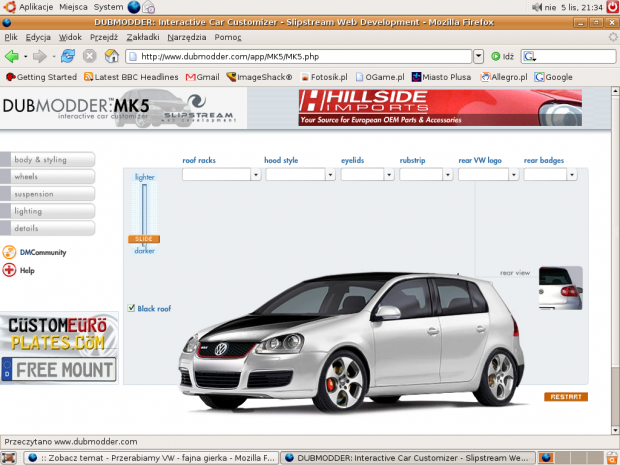Open the Fotosik.pl bookmark

pyautogui.click(x=324, y=77)
